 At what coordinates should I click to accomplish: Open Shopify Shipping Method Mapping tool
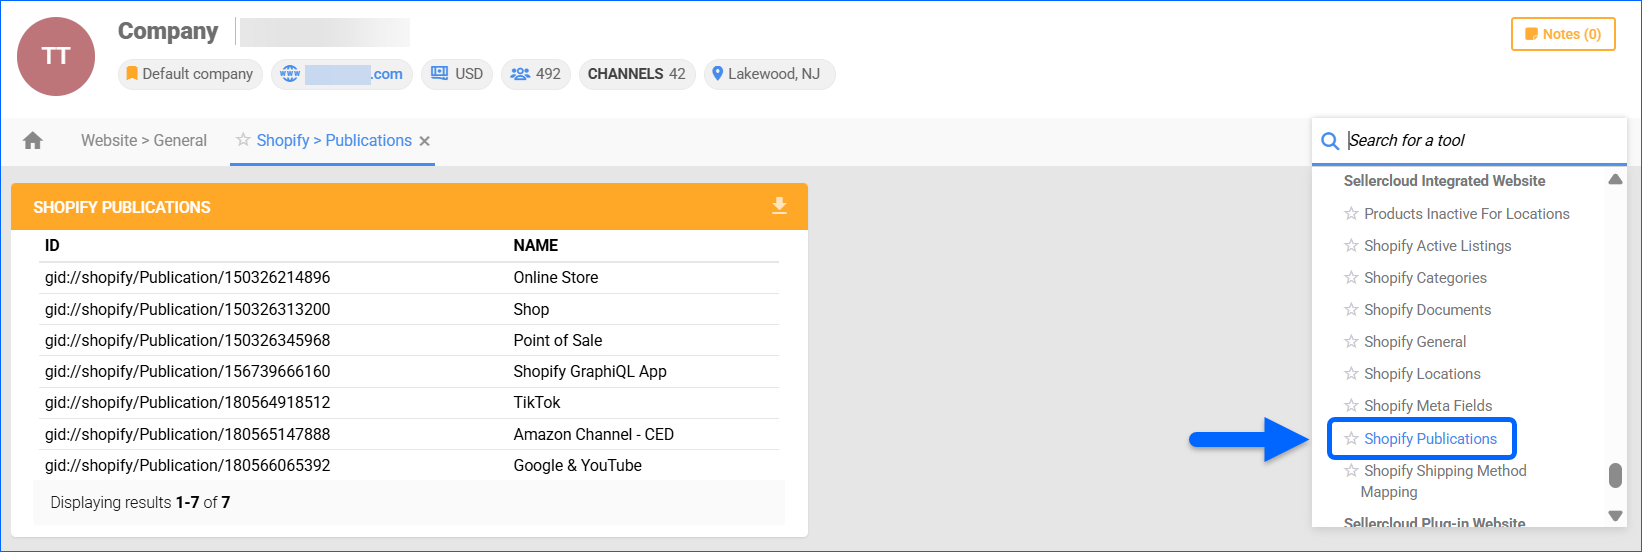coord(1444,471)
